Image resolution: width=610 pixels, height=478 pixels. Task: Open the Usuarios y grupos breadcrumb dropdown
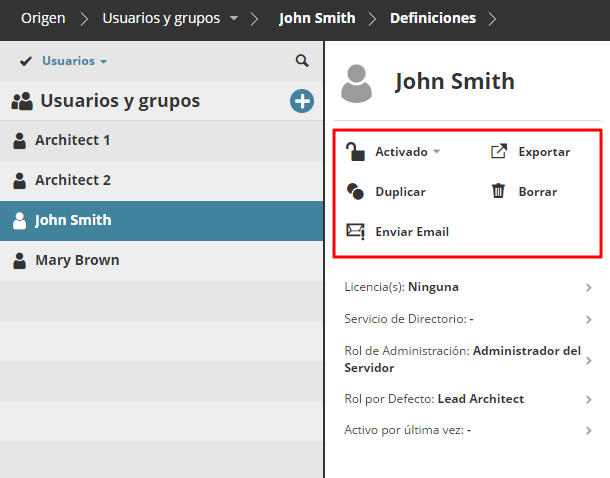(x=233, y=18)
